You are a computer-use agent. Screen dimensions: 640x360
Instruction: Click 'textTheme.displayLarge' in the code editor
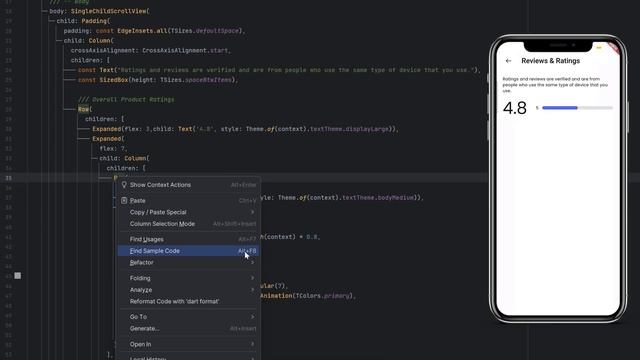click(x=349, y=129)
